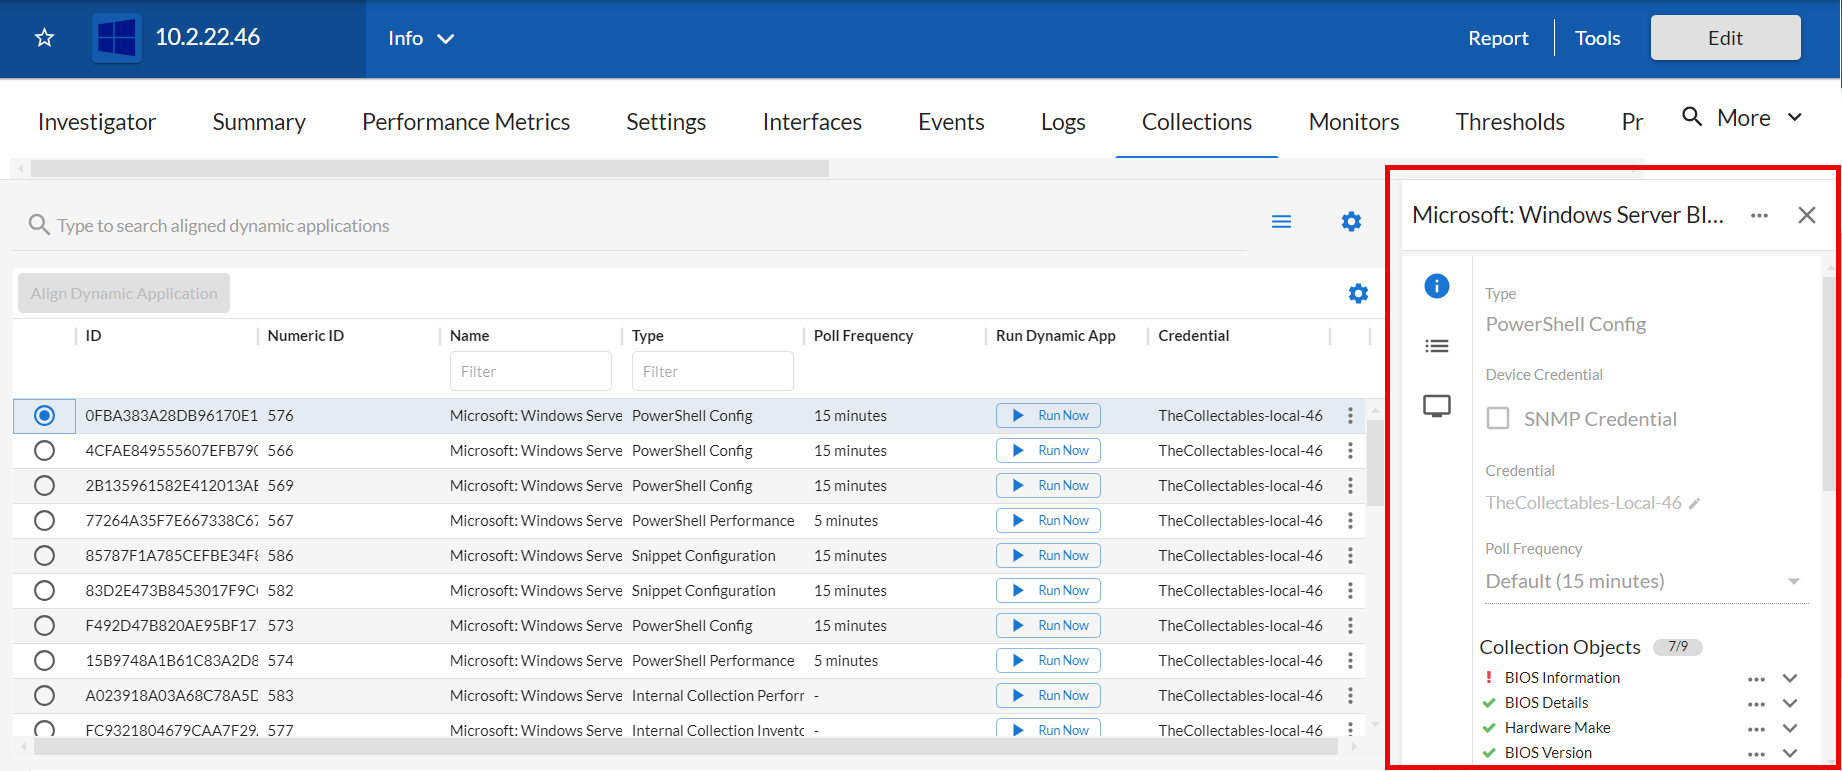Image resolution: width=1842 pixels, height=771 pixels.
Task: Click the monitor device icon in panel
Action: coord(1436,406)
